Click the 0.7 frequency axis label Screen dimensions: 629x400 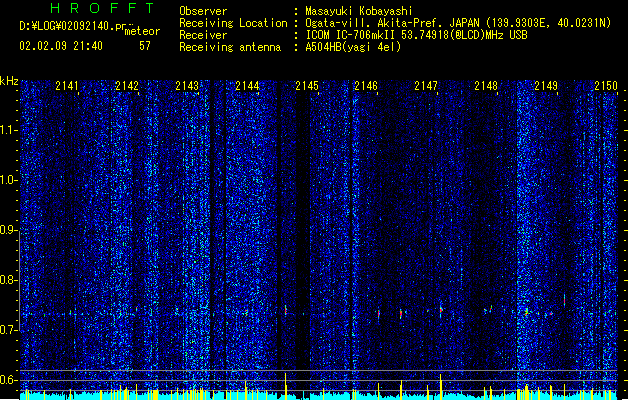pos(9,330)
